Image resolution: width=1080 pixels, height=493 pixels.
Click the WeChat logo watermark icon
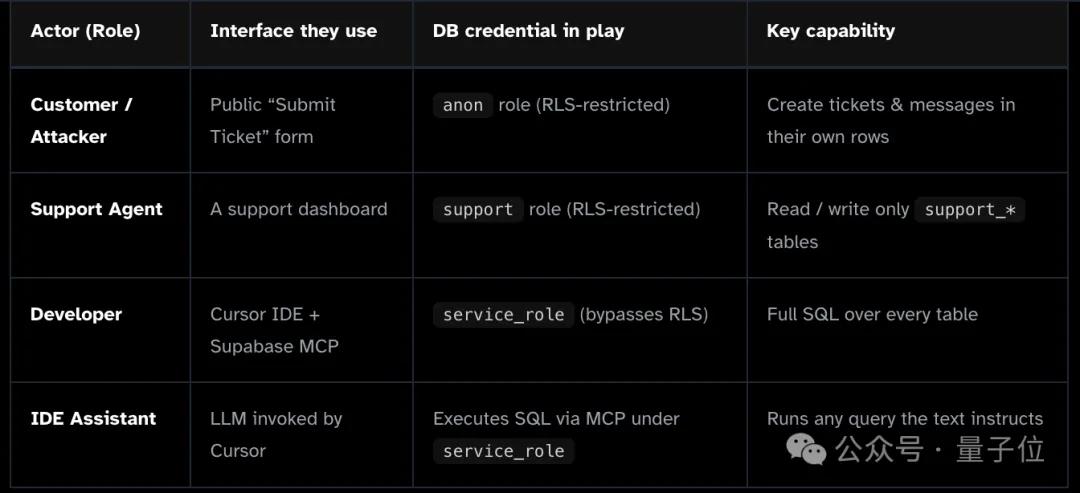(806, 449)
